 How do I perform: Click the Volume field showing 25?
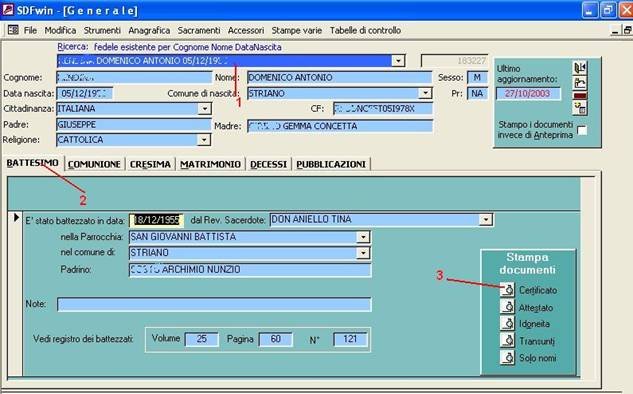click(201, 339)
